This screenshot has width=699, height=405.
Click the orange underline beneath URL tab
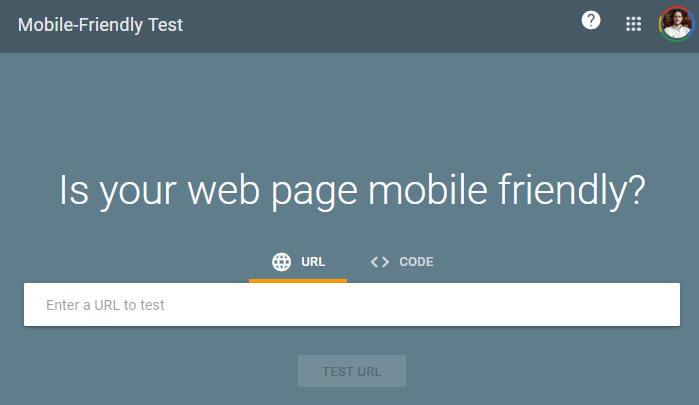[298, 281]
